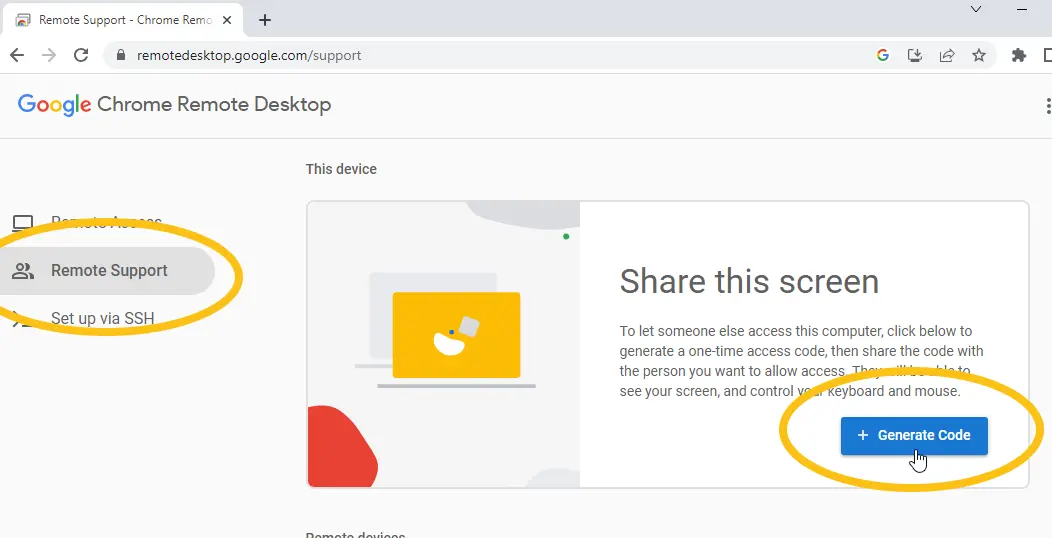
Task: Open Set up via SSH section
Action: click(101, 318)
